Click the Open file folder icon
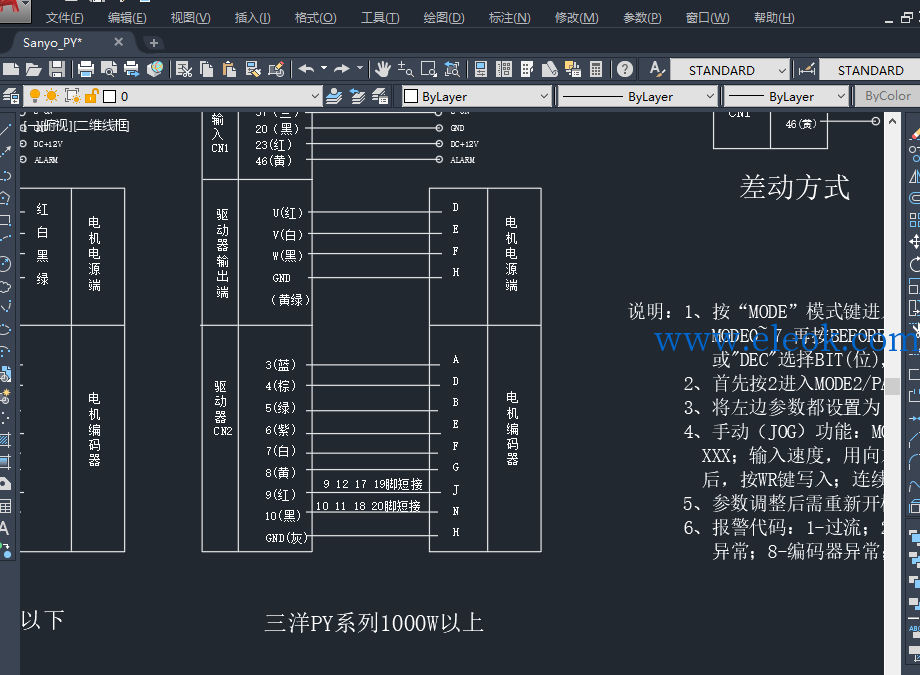The image size is (920, 675). (33, 69)
